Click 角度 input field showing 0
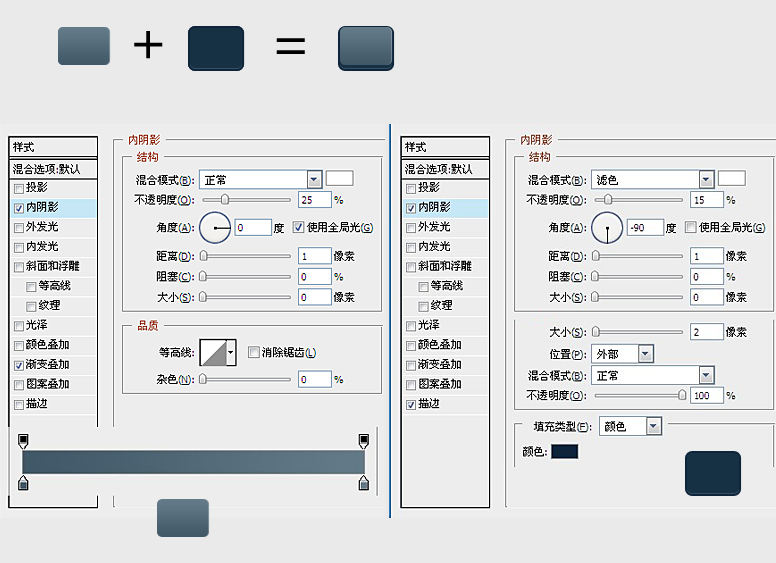Viewport: 776px width, 563px height. pyautogui.click(x=253, y=228)
